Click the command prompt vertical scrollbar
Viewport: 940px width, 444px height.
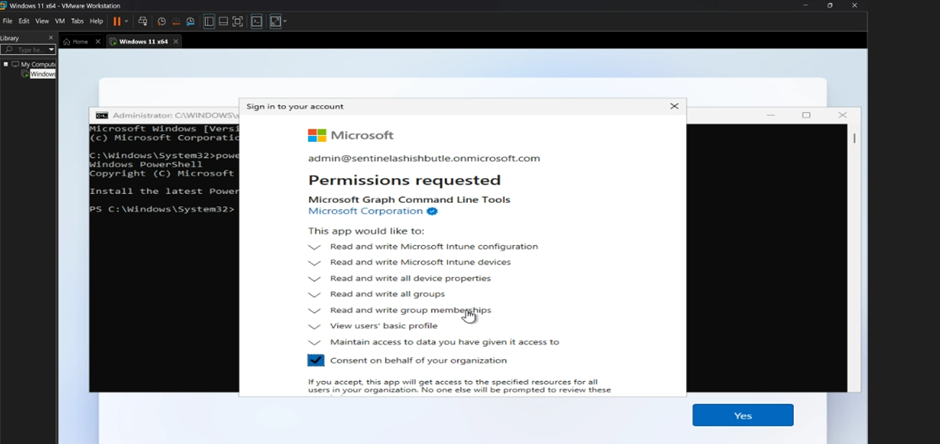pyautogui.click(x=853, y=250)
